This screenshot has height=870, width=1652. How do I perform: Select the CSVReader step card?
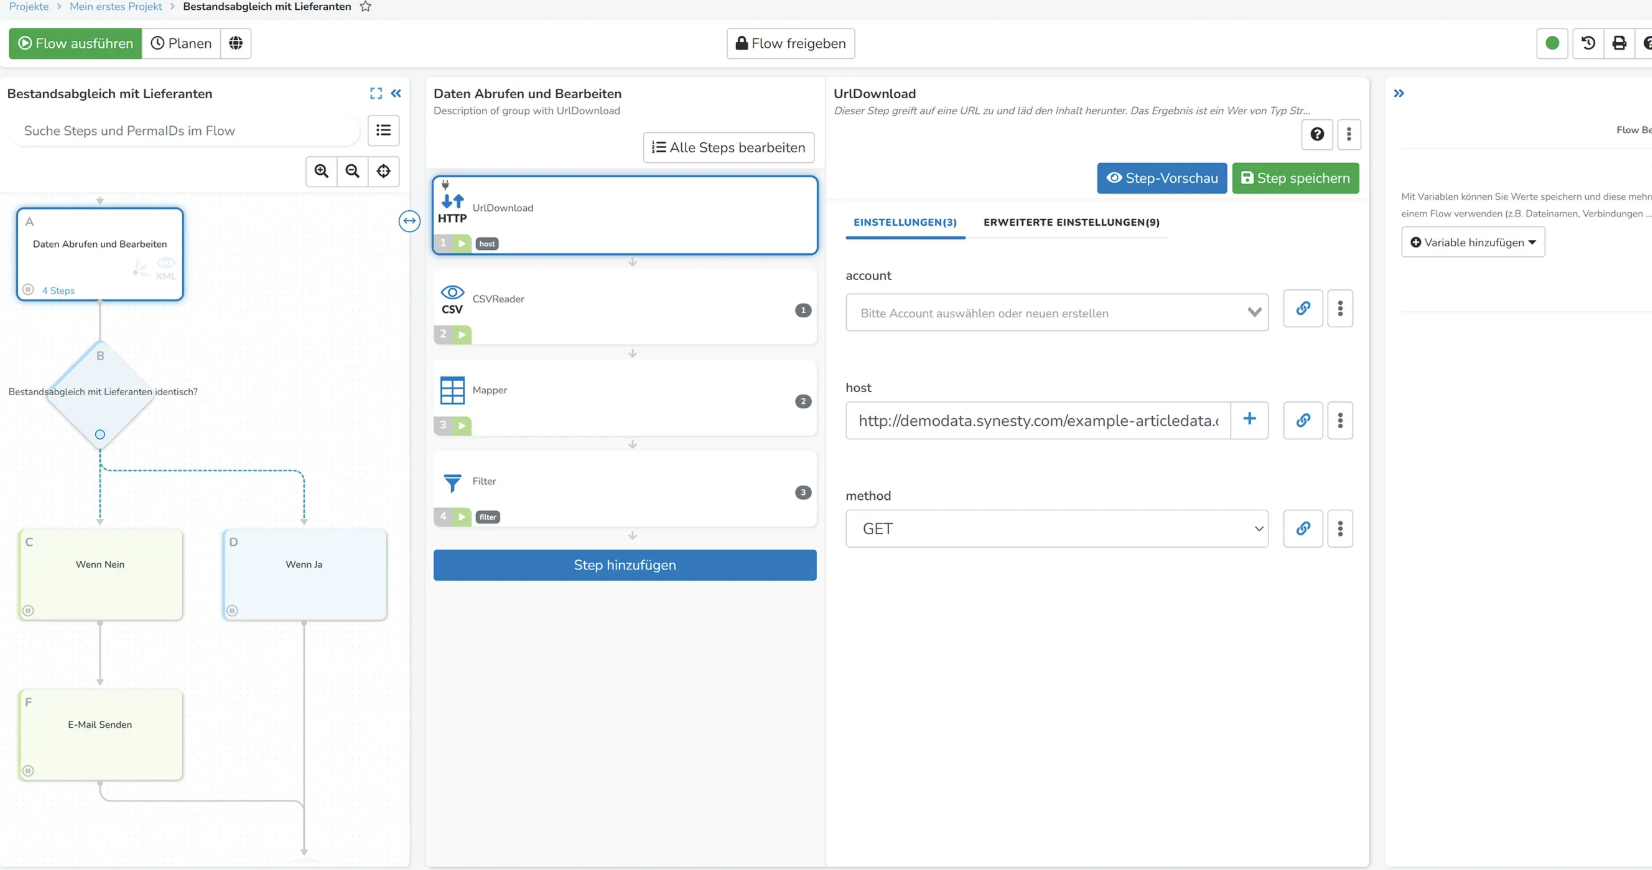pos(625,307)
